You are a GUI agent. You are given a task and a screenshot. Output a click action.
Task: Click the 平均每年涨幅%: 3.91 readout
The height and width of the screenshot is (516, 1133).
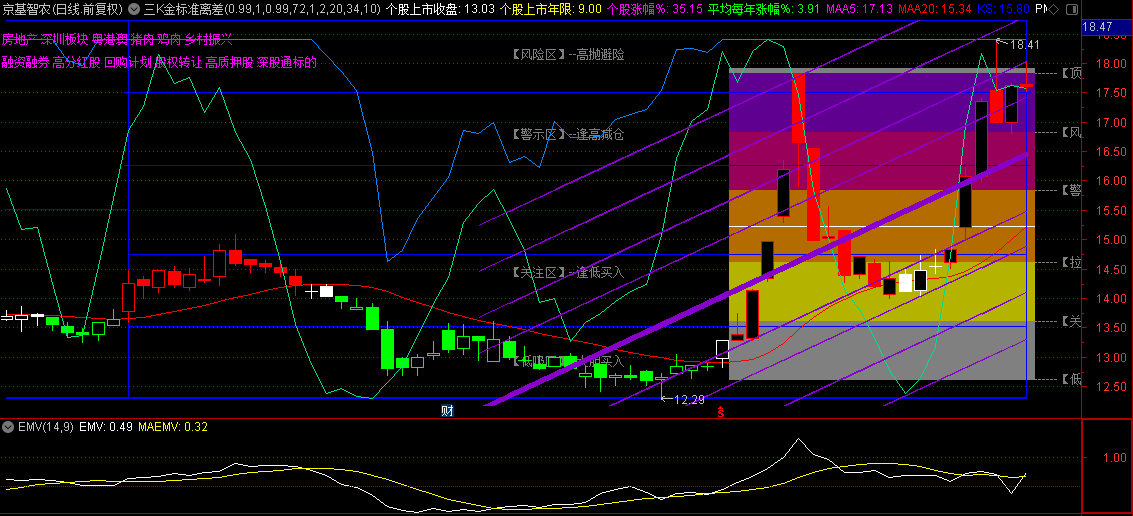(x=764, y=9)
